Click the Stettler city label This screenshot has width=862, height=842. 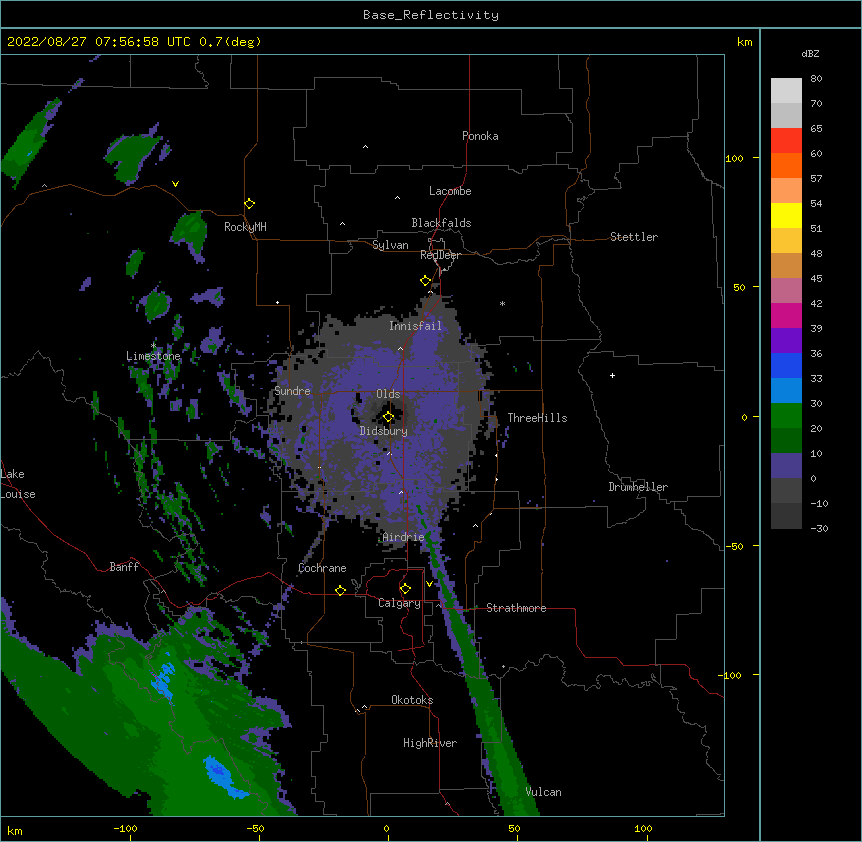(634, 237)
